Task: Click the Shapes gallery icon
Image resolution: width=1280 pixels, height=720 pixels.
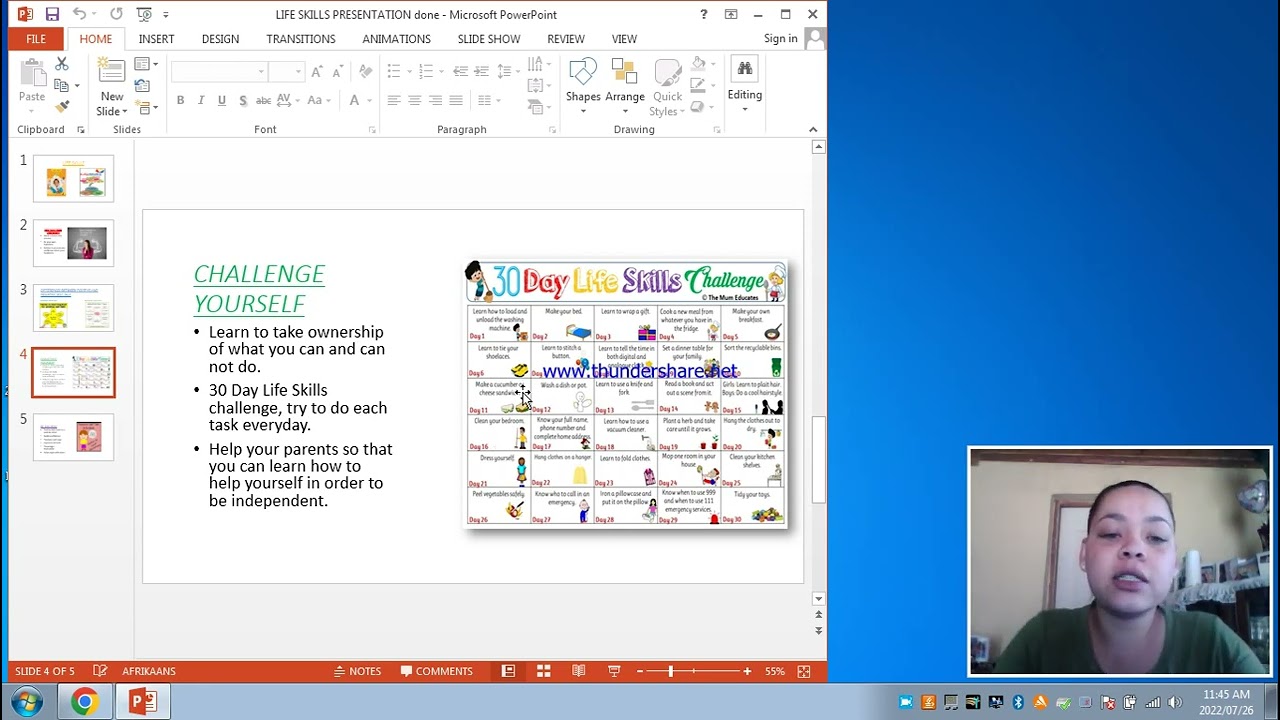Action: click(x=583, y=72)
